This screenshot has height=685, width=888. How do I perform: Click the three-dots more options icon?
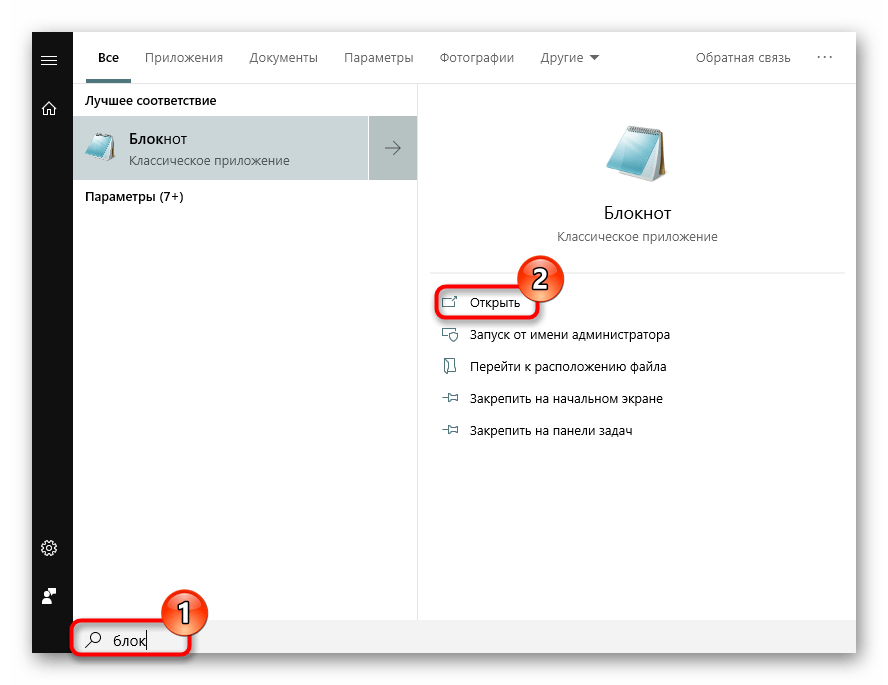(824, 58)
